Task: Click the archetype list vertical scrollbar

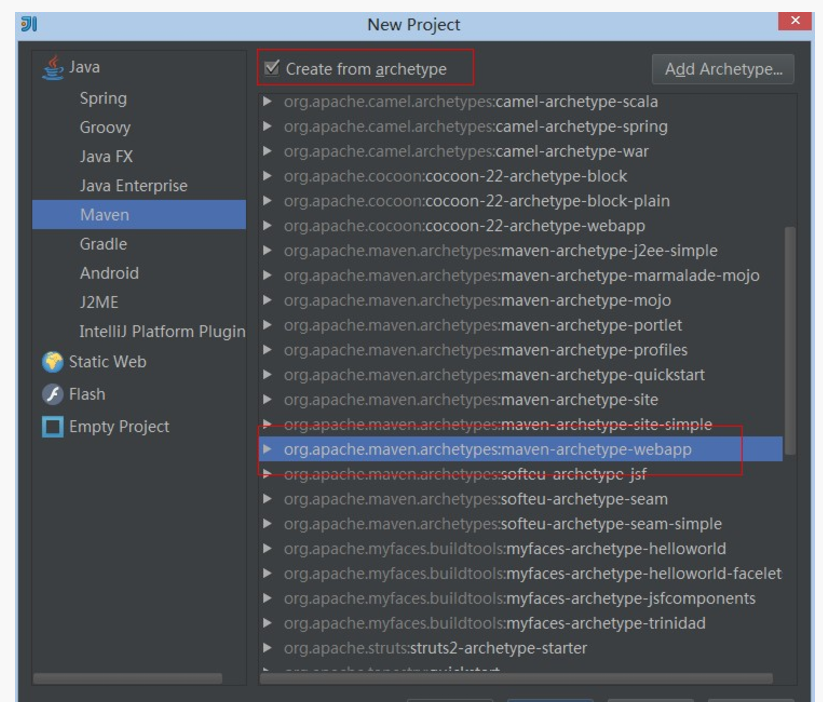Action: 790,341
